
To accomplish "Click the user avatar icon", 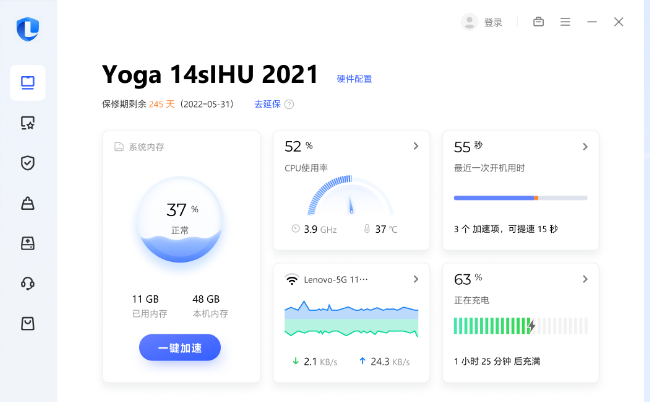I will click(x=469, y=22).
